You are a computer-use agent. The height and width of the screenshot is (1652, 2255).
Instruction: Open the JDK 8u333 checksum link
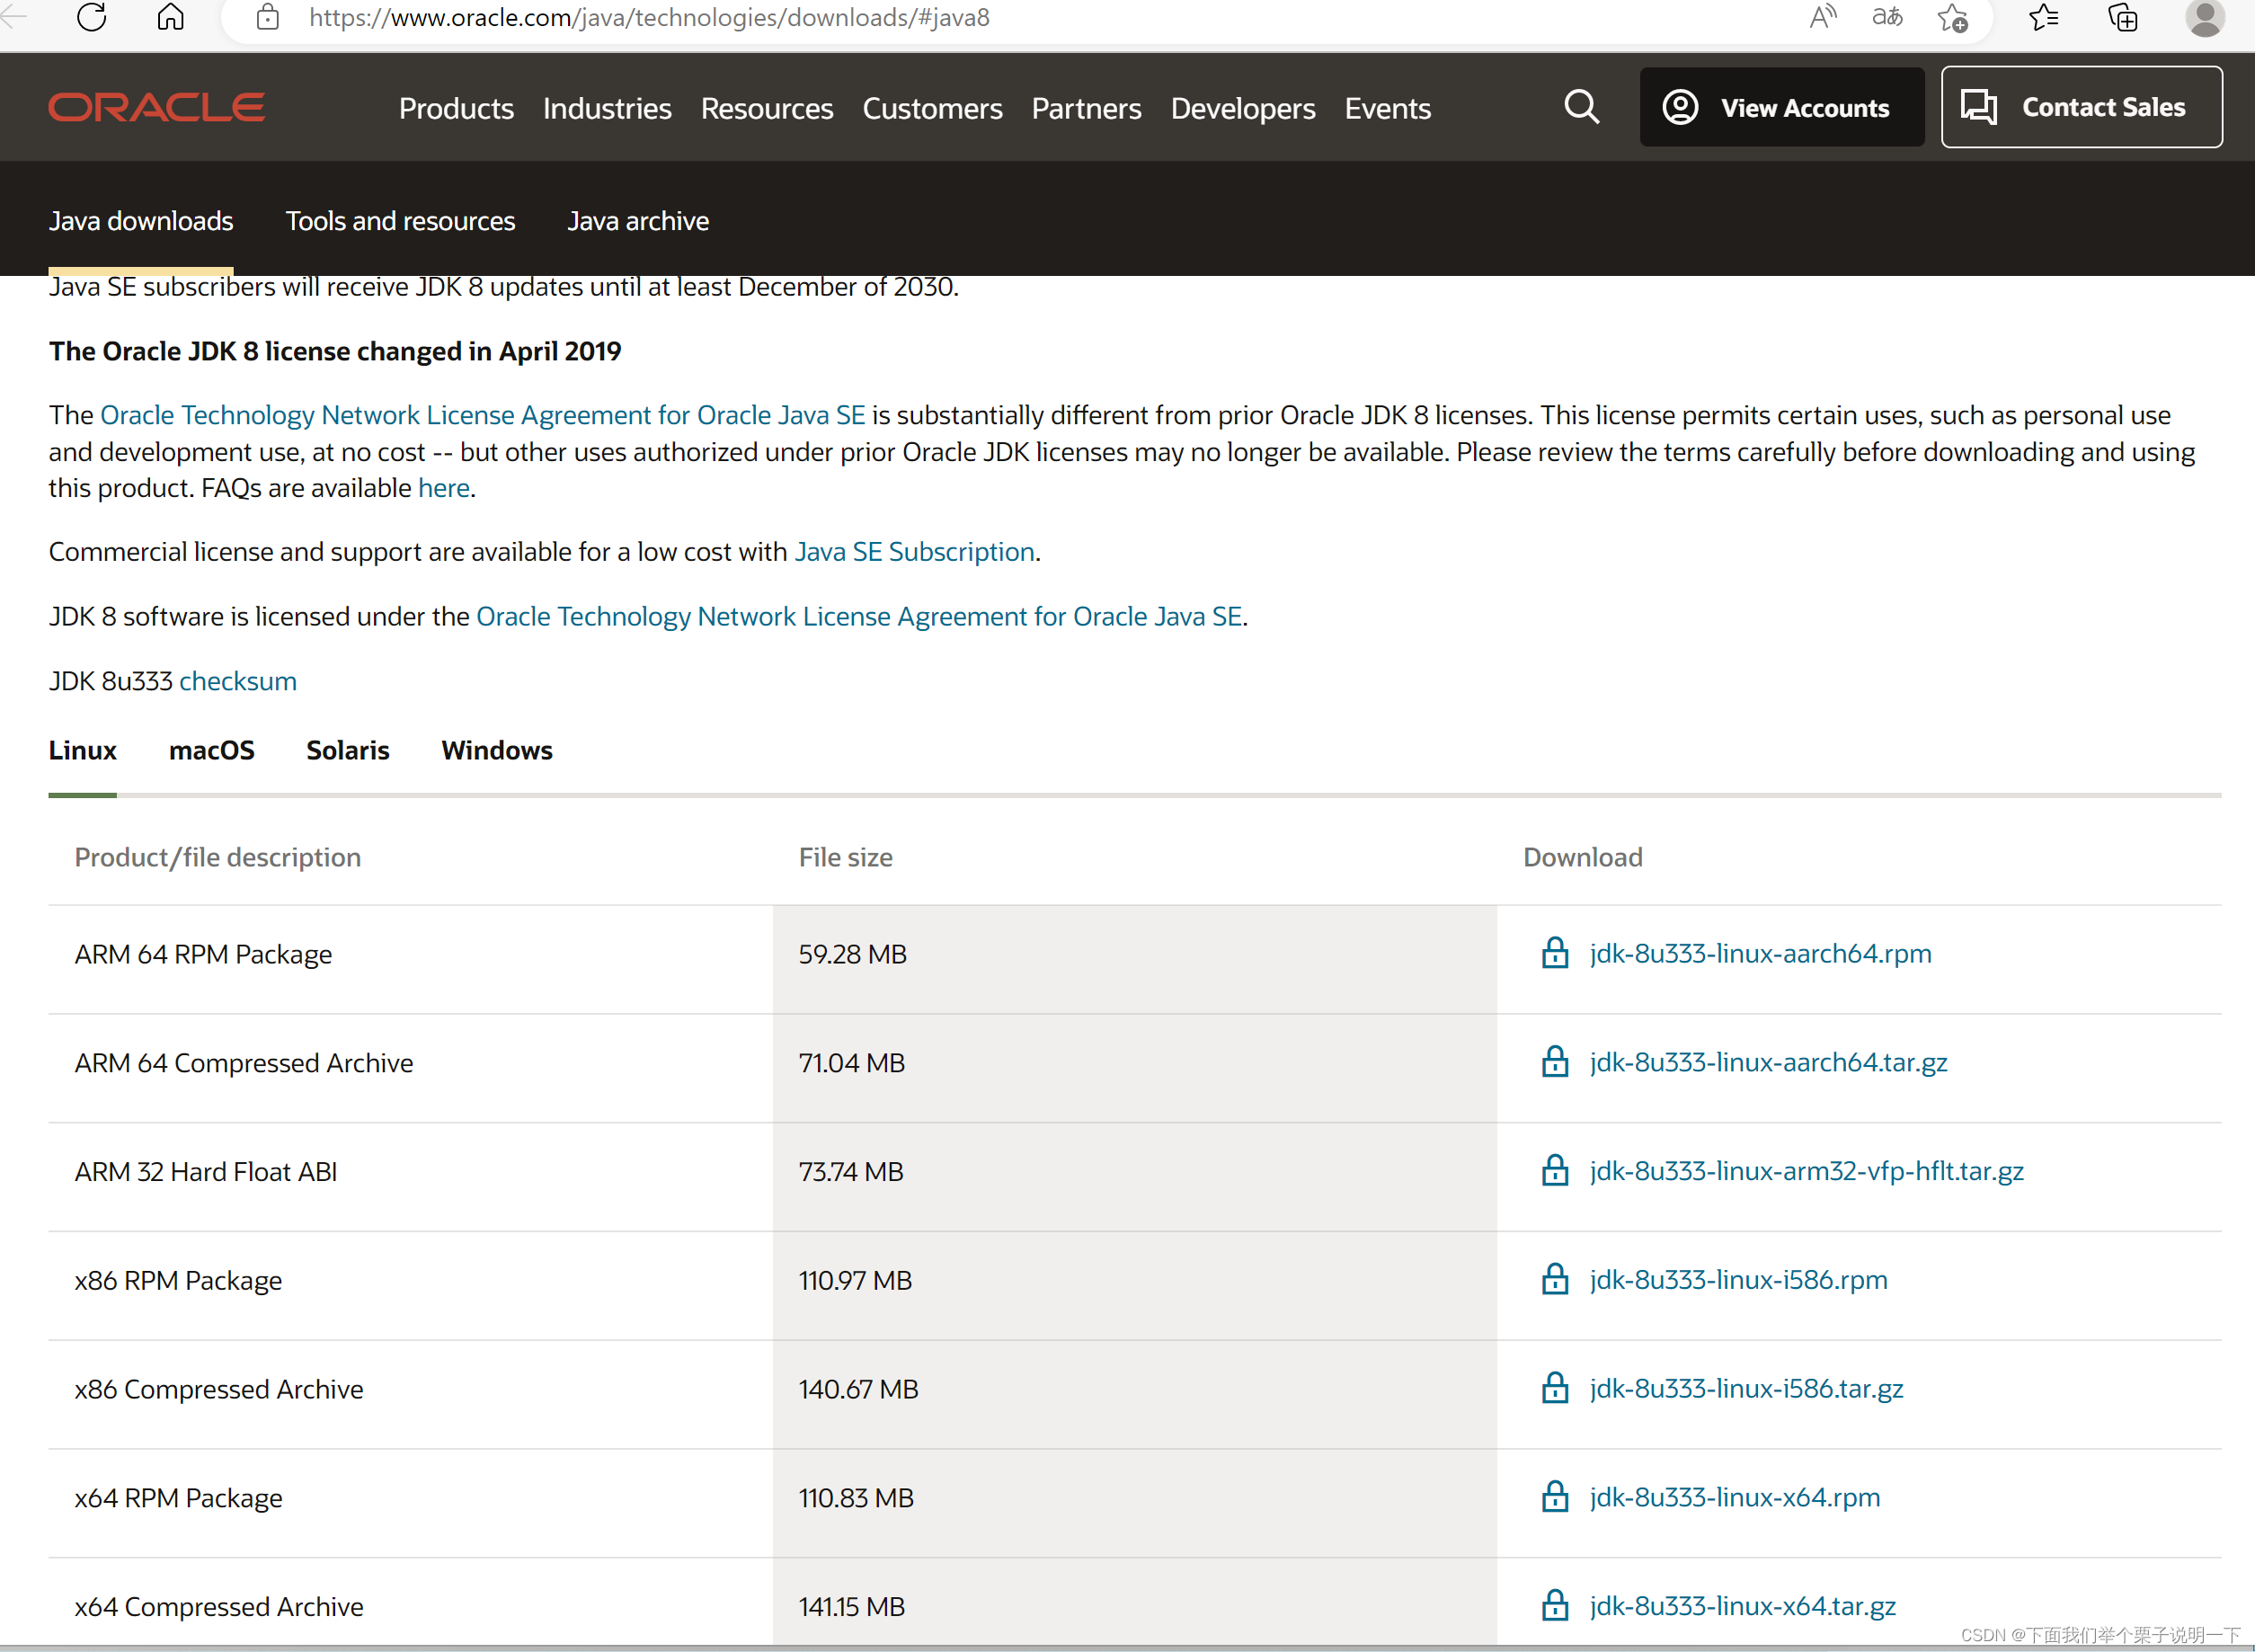point(237,681)
